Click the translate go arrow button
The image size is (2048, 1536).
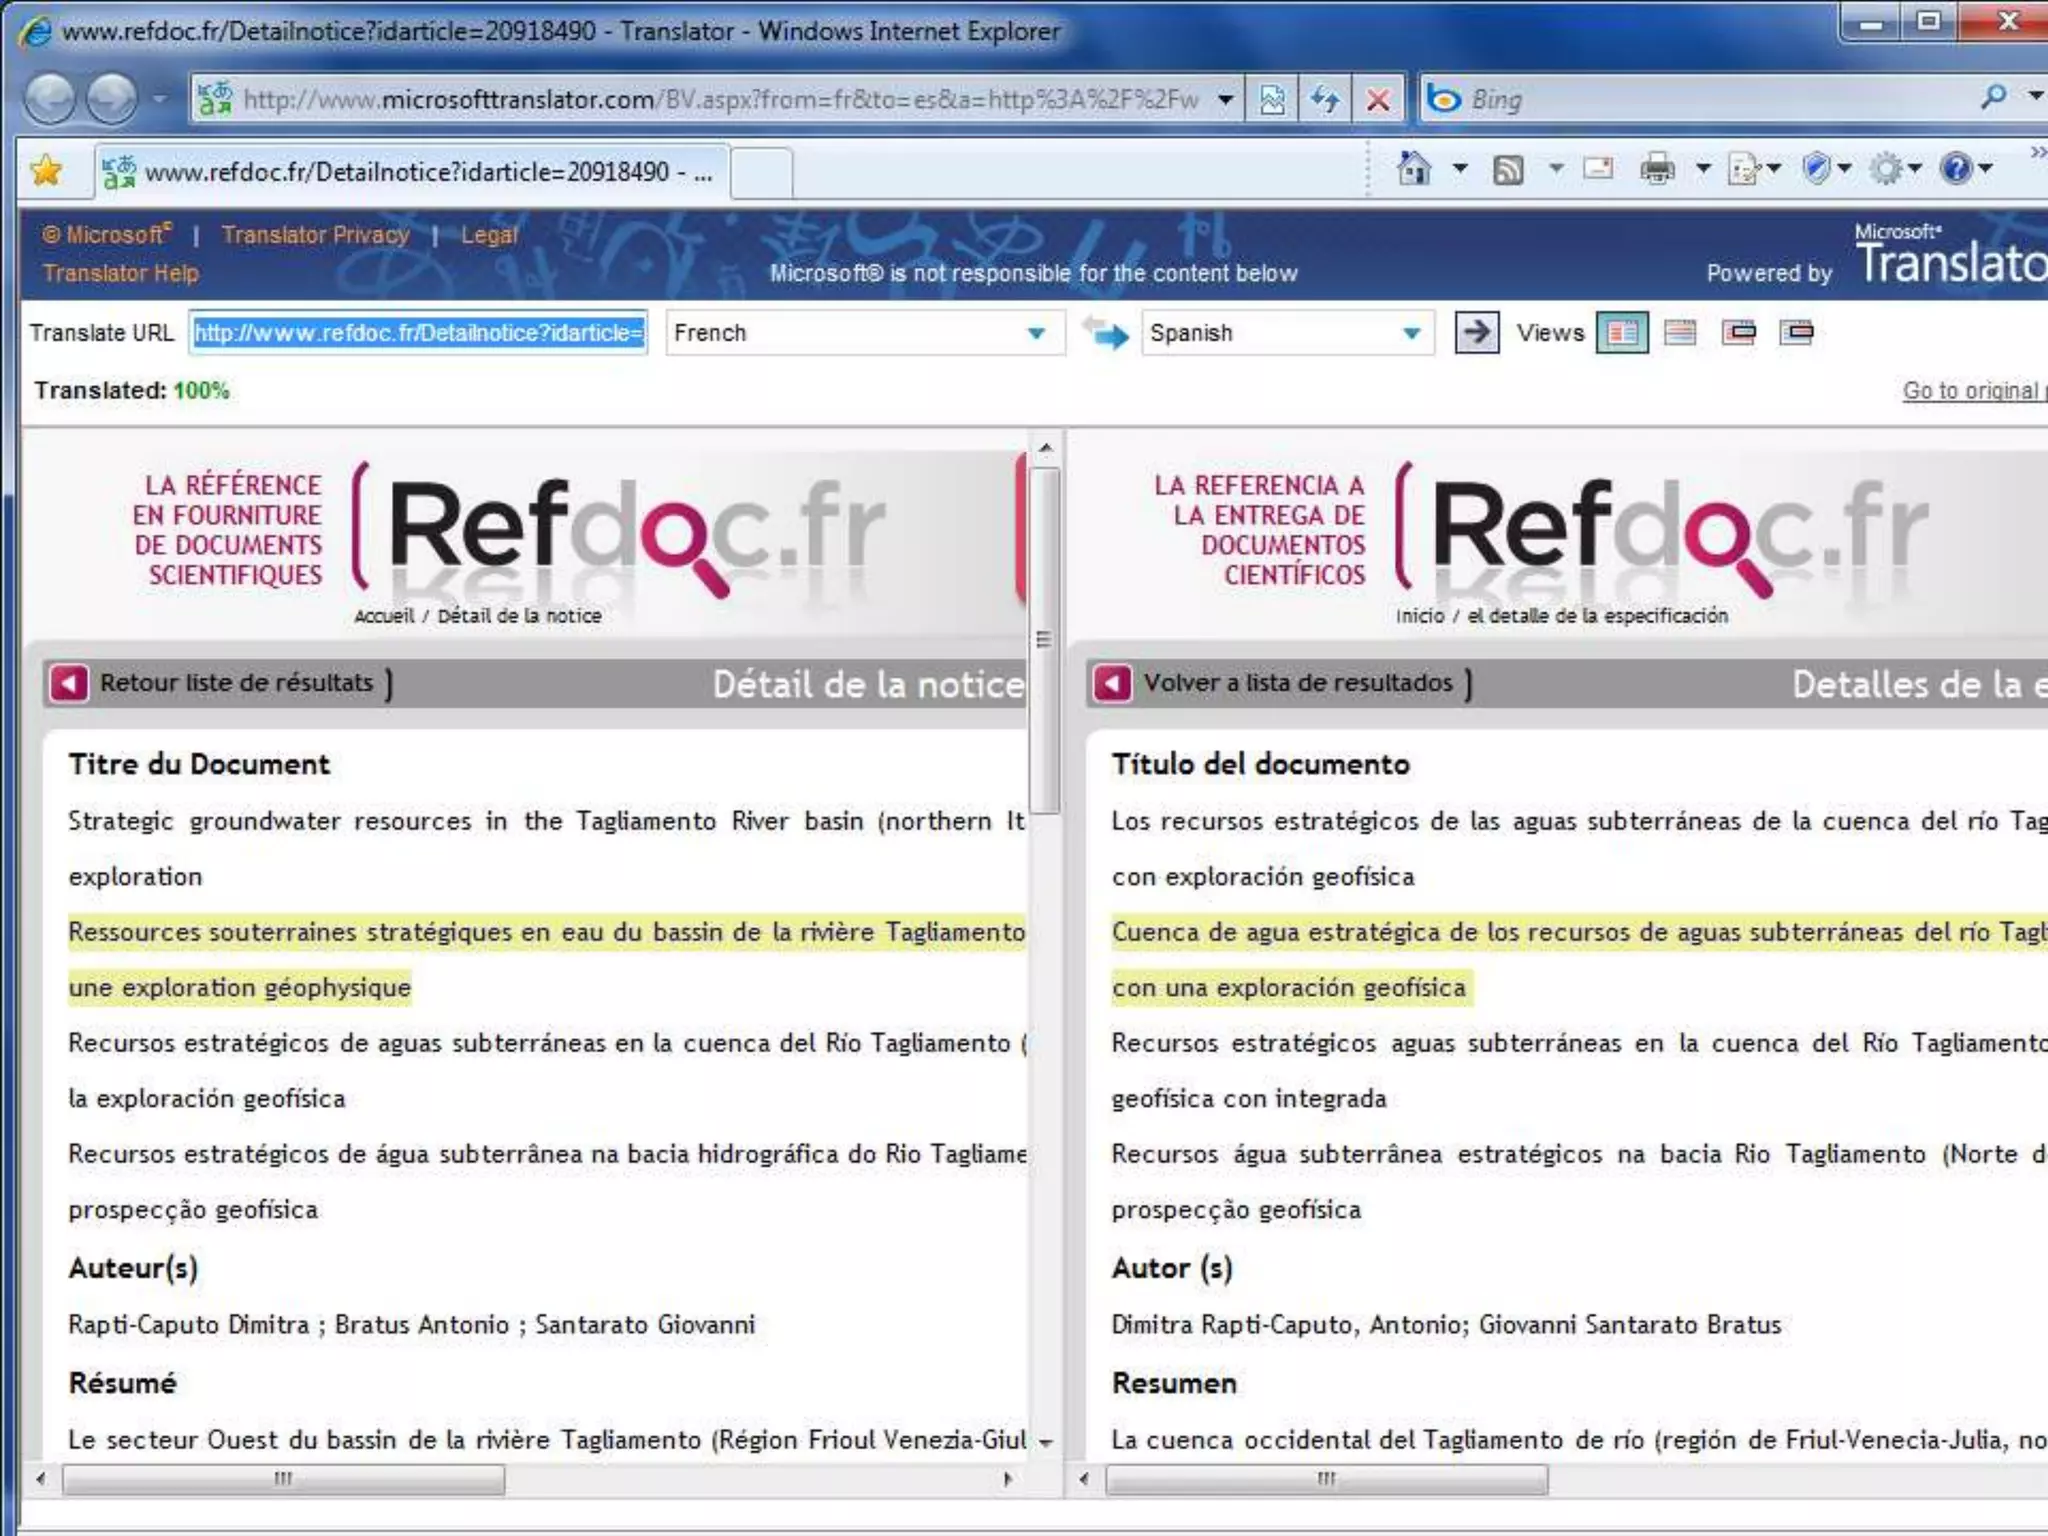coord(1476,333)
